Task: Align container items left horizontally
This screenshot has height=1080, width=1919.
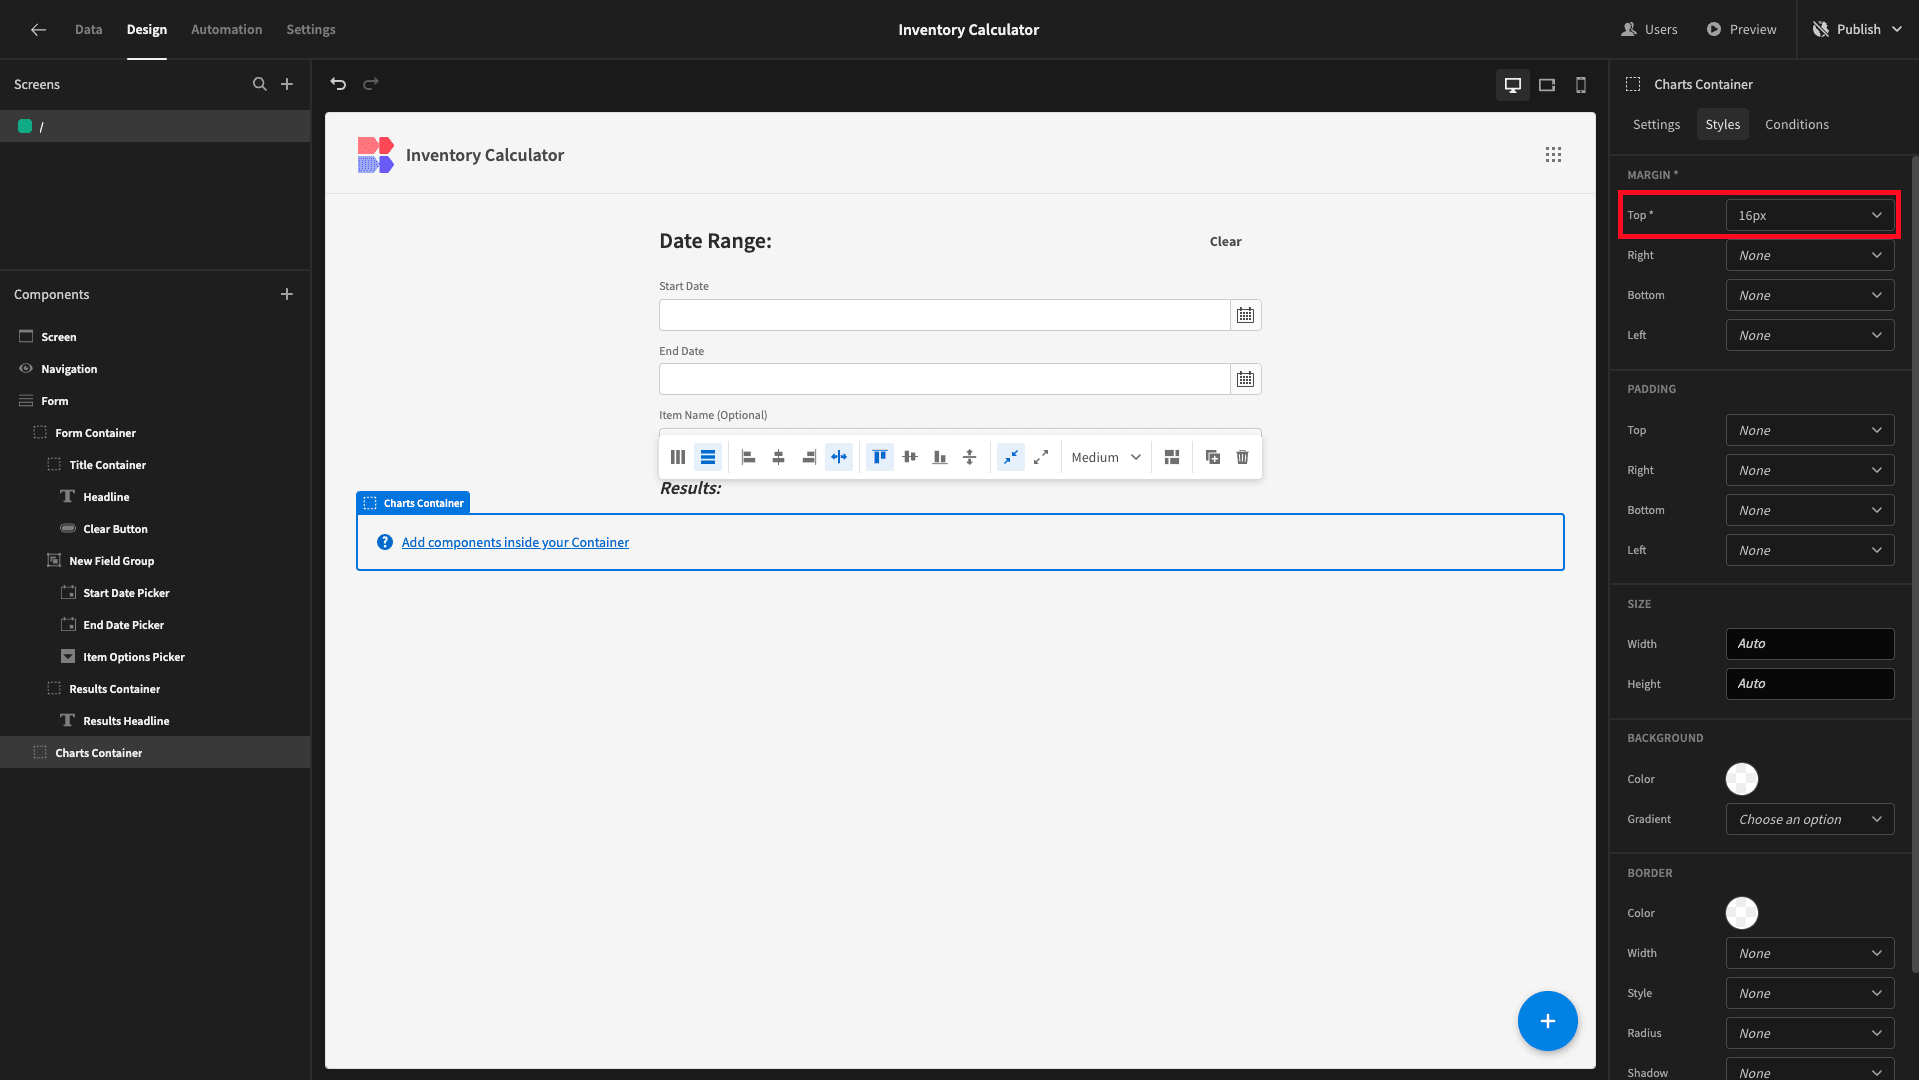Action: click(748, 457)
